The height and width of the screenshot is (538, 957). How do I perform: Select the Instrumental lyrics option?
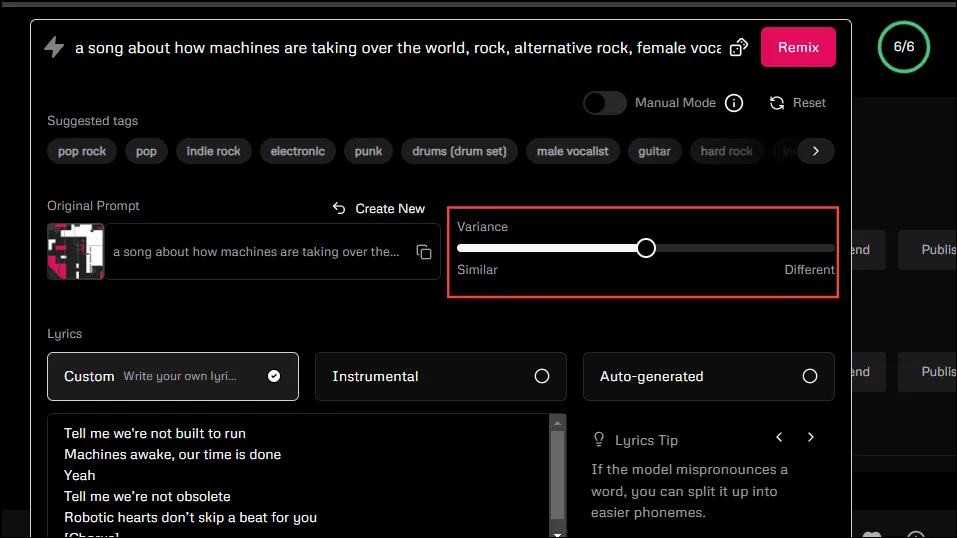click(441, 376)
